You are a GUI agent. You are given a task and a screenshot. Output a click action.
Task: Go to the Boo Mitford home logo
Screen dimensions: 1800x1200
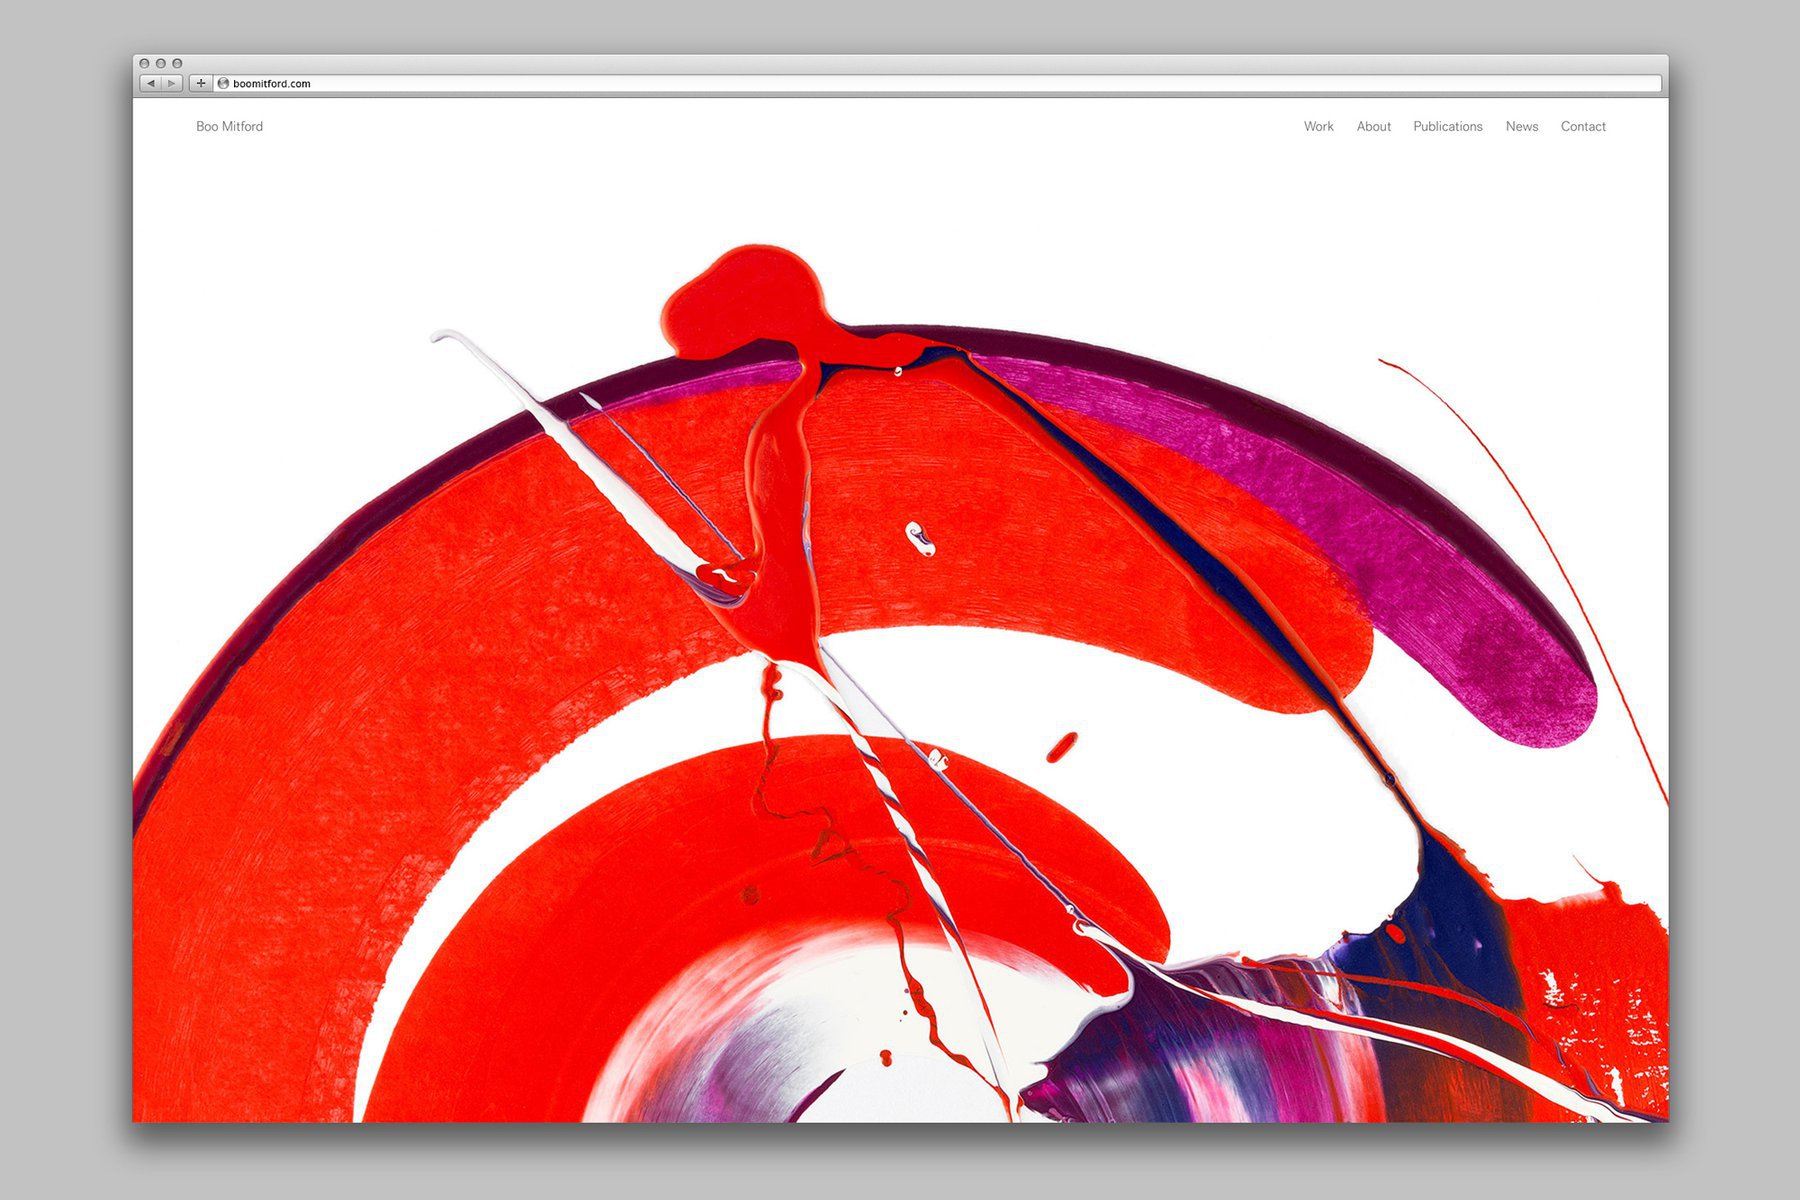click(229, 126)
